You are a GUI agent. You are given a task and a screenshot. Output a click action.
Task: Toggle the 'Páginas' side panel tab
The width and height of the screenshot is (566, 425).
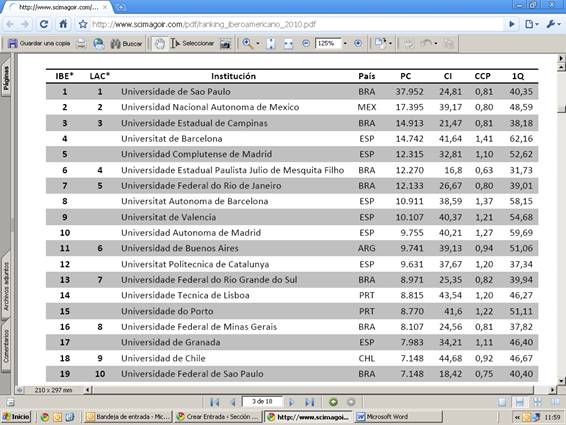click(6, 78)
